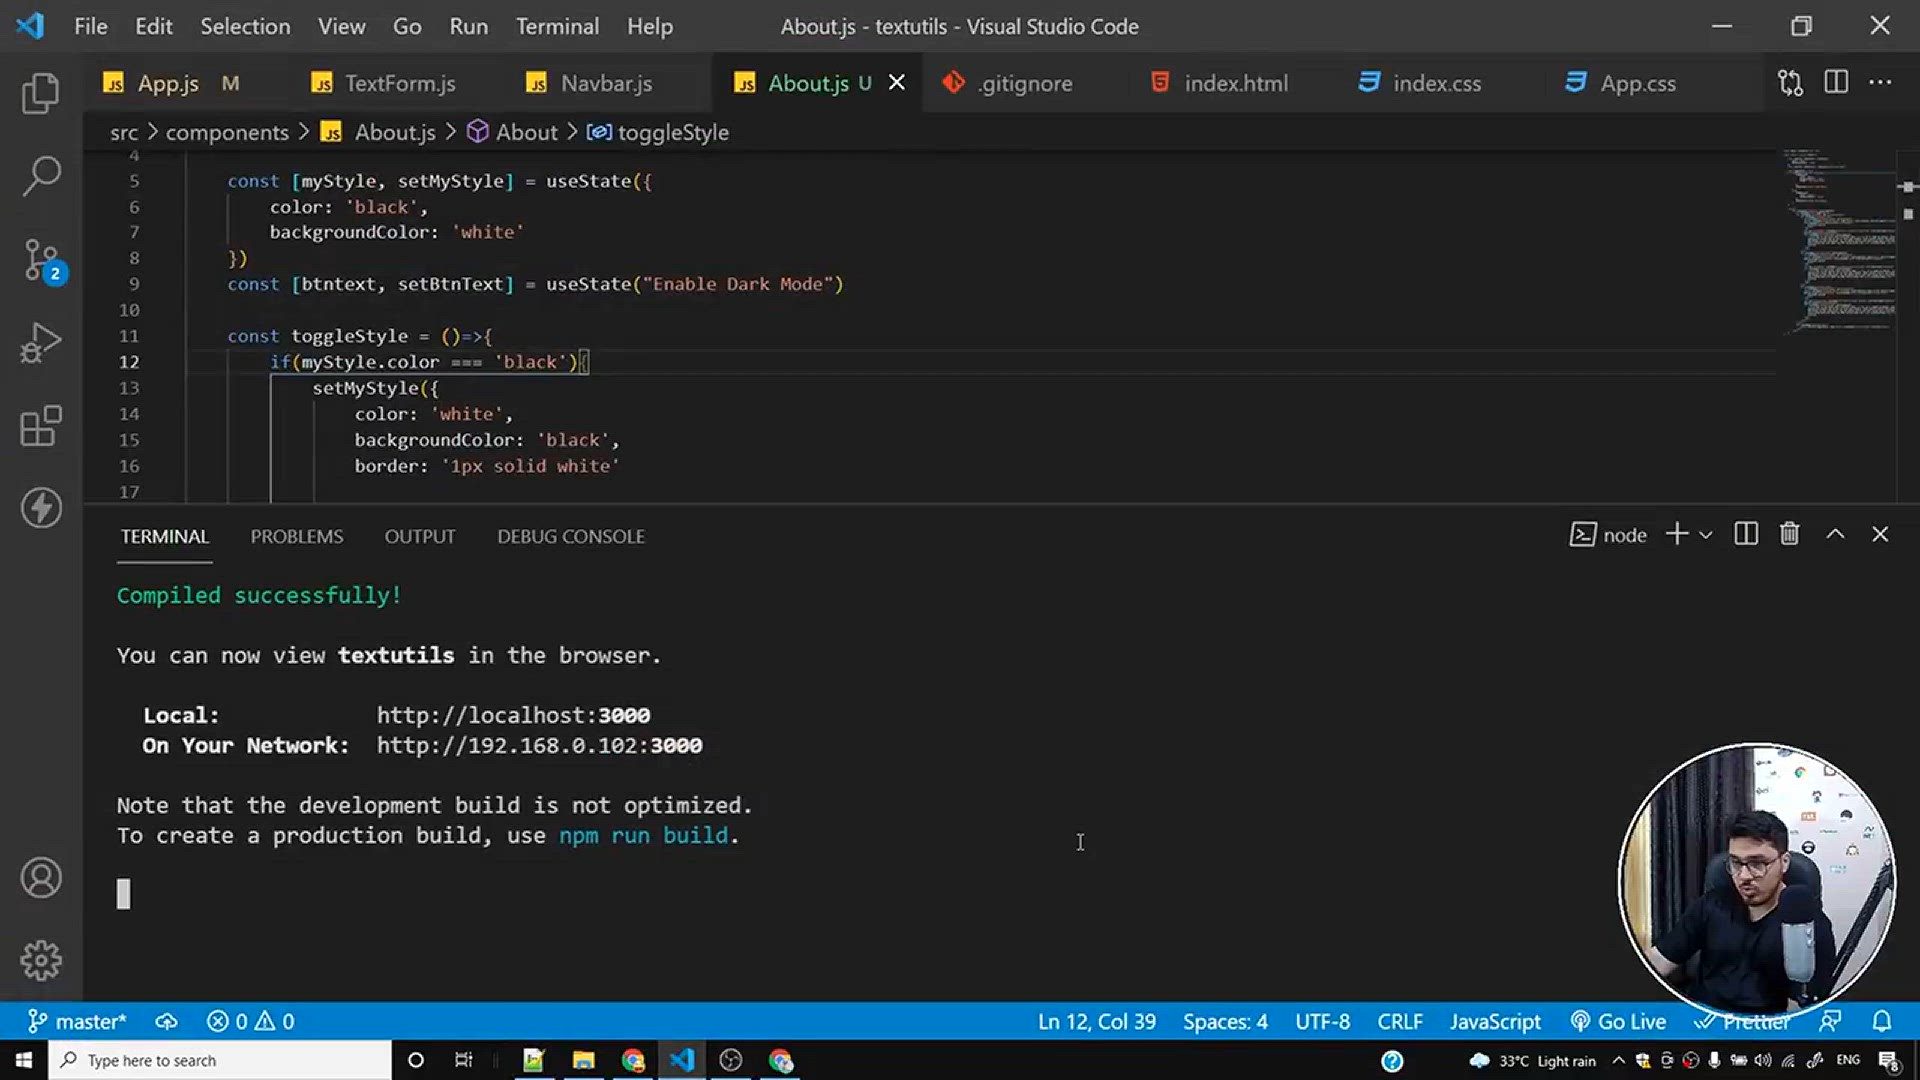The image size is (1920, 1080).
Task: Open the Thunder Client lightning icon
Action: [41, 508]
